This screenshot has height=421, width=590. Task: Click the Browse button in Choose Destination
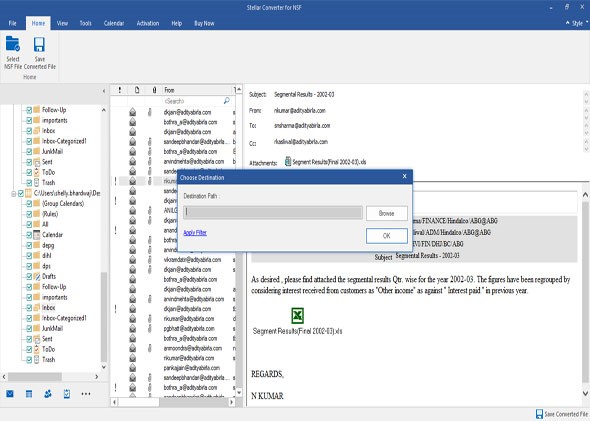point(386,213)
